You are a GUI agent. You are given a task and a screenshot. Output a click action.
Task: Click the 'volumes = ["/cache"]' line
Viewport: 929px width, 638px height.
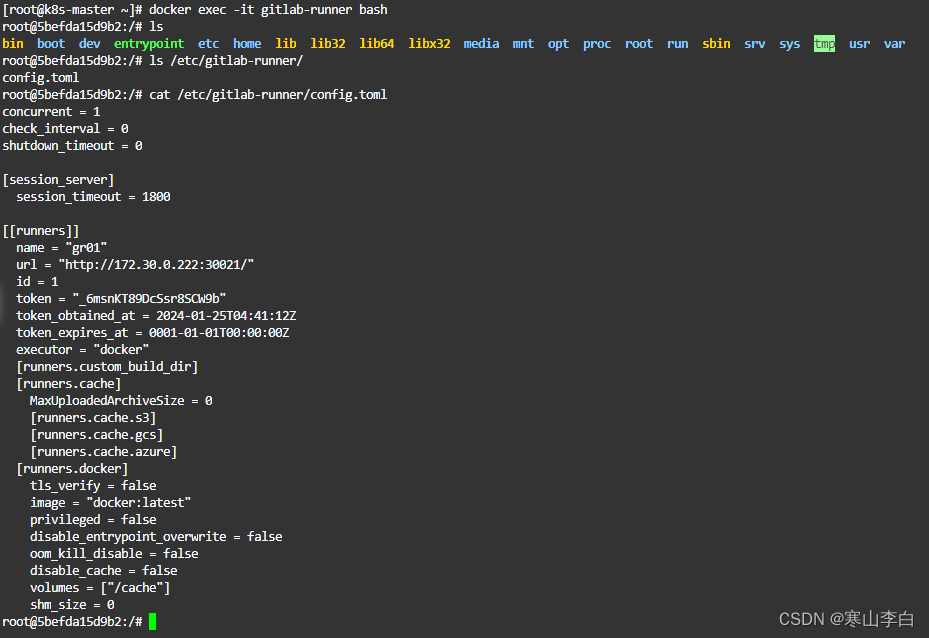[100, 588]
